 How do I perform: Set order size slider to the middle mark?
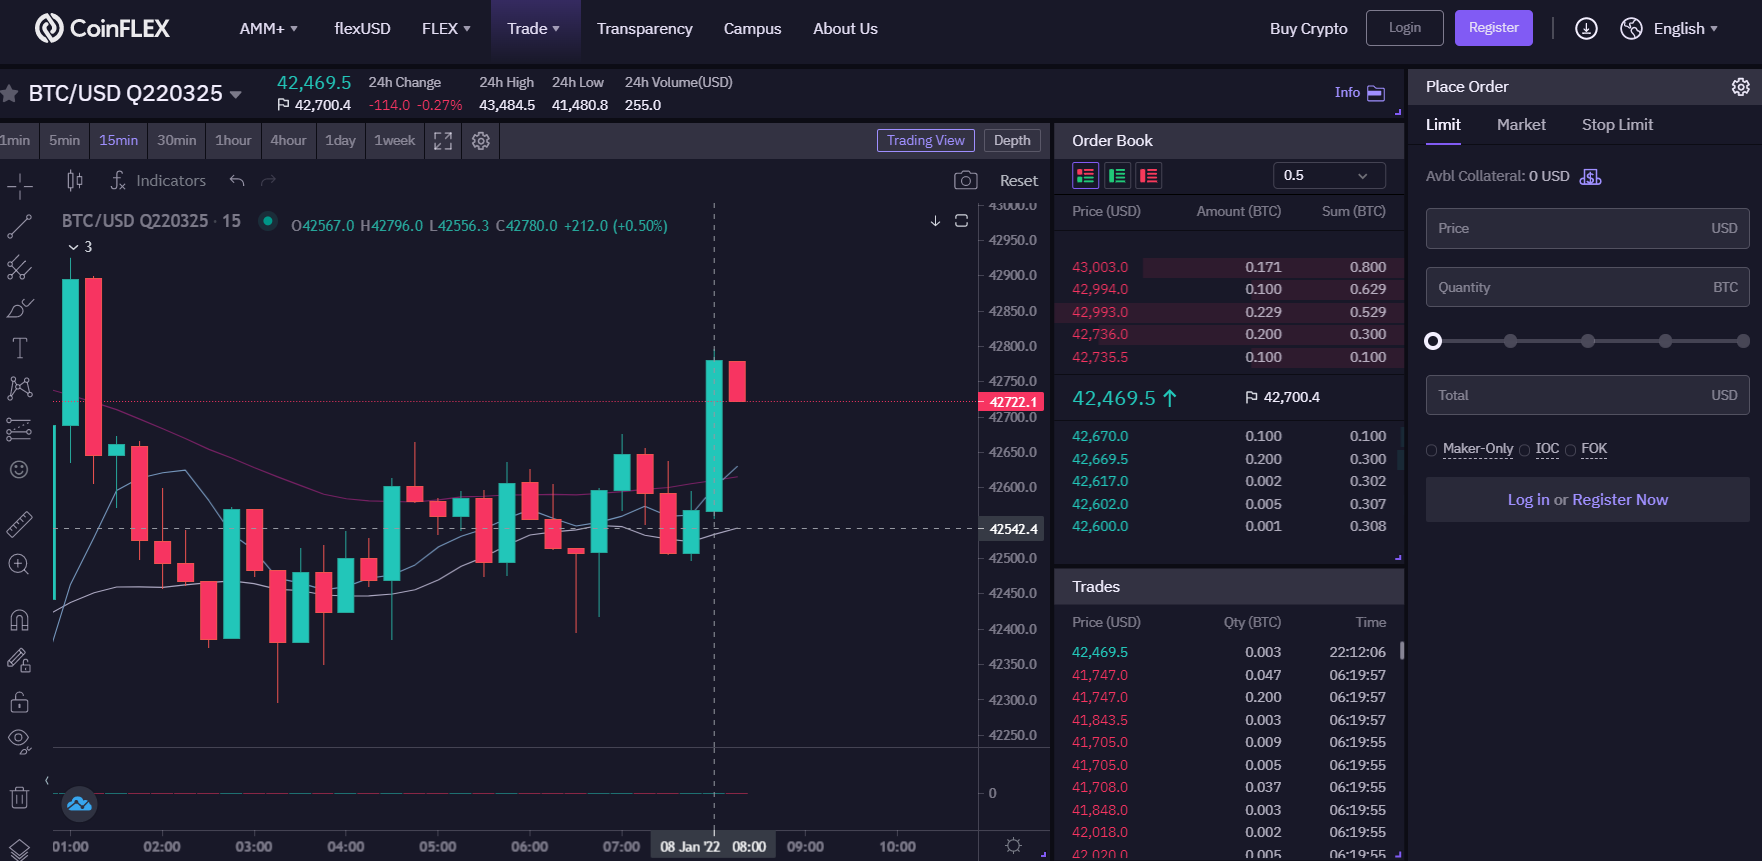tap(1588, 341)
